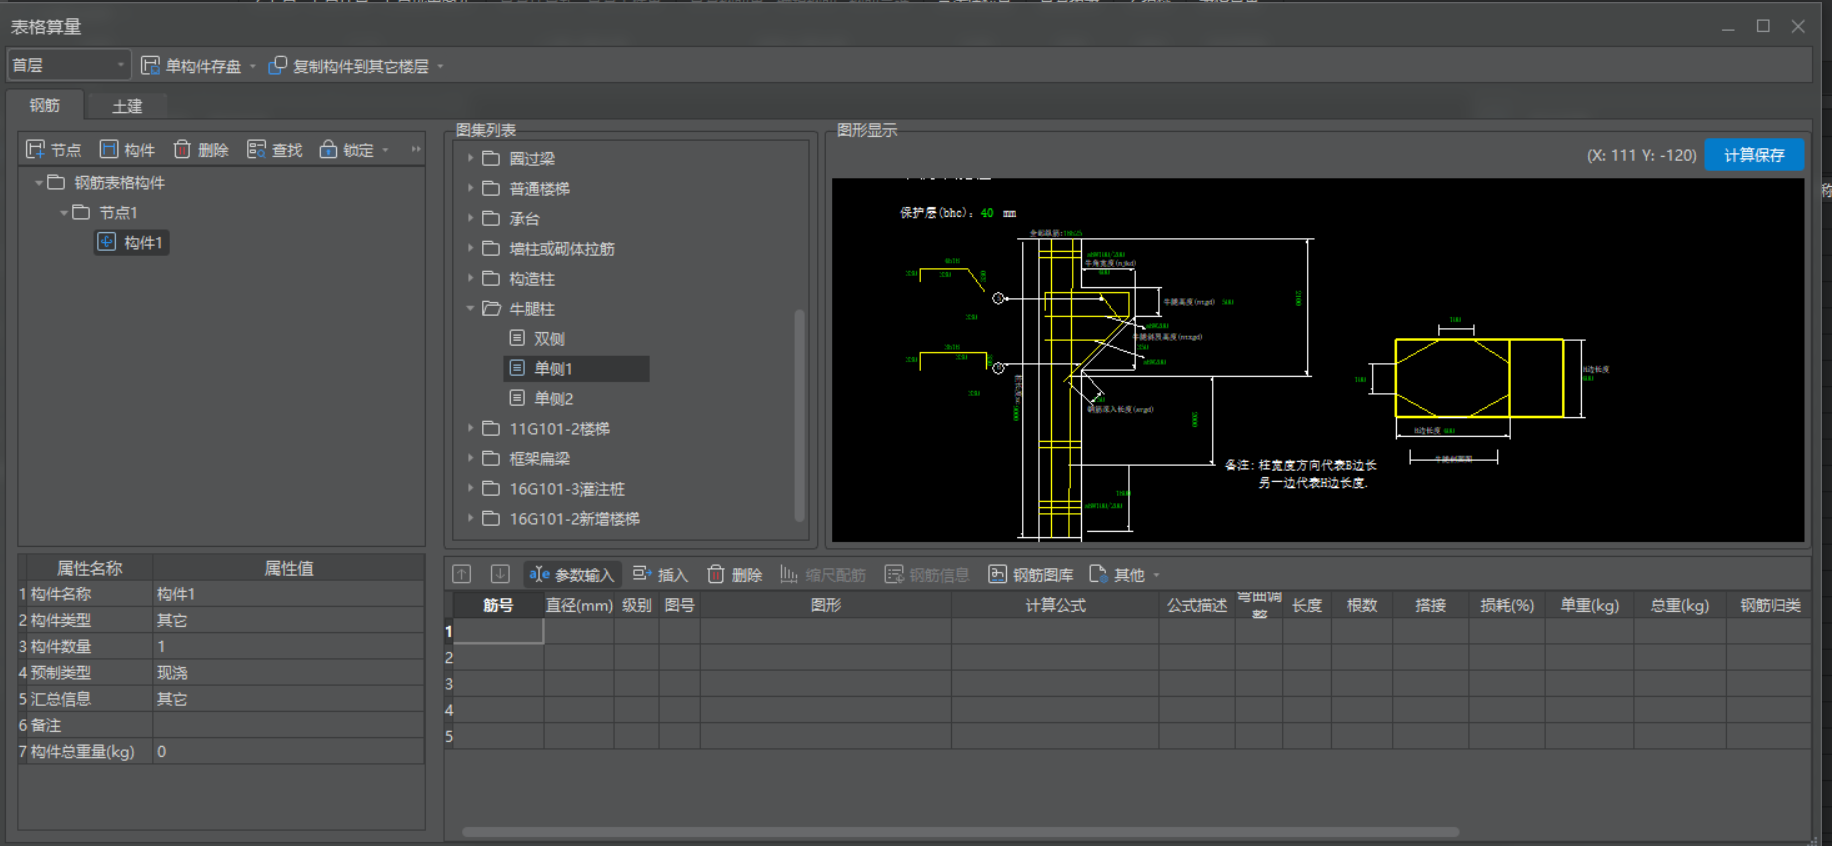Click the 保护层 value 40 in drawing
This screenshot has width=1832, height=846.
[987, 213]
